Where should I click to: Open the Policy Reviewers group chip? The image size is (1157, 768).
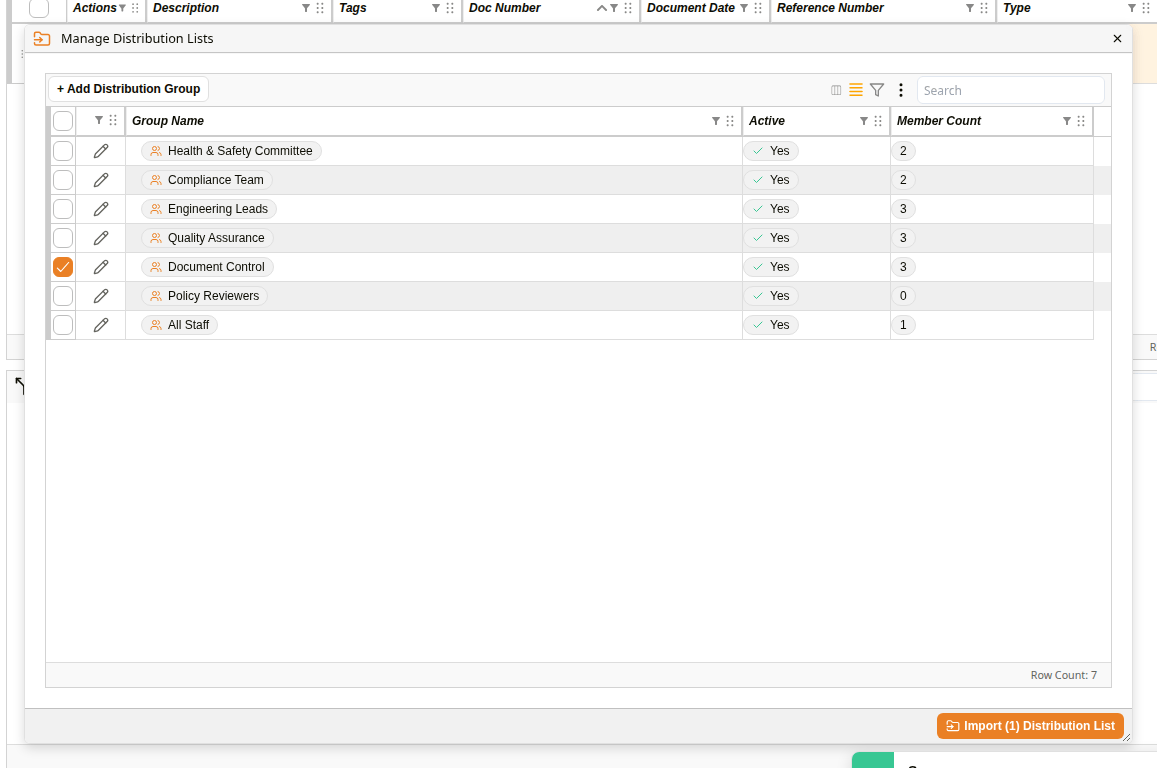pos(204,296)
